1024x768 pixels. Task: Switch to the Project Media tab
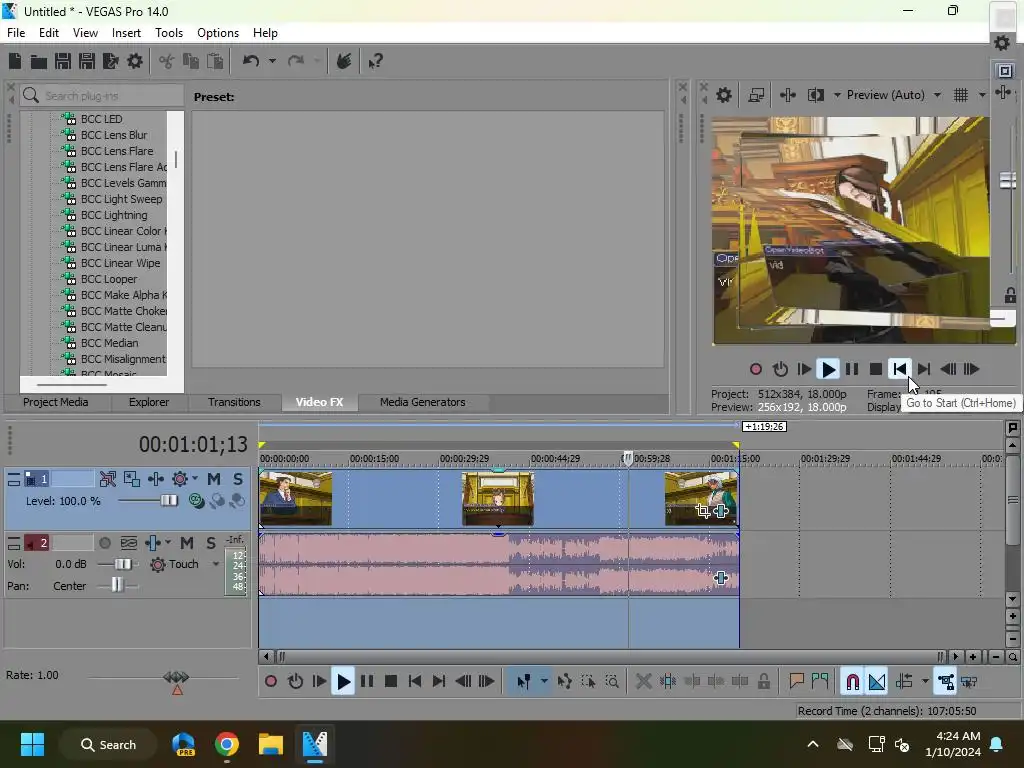click(56, 402)
